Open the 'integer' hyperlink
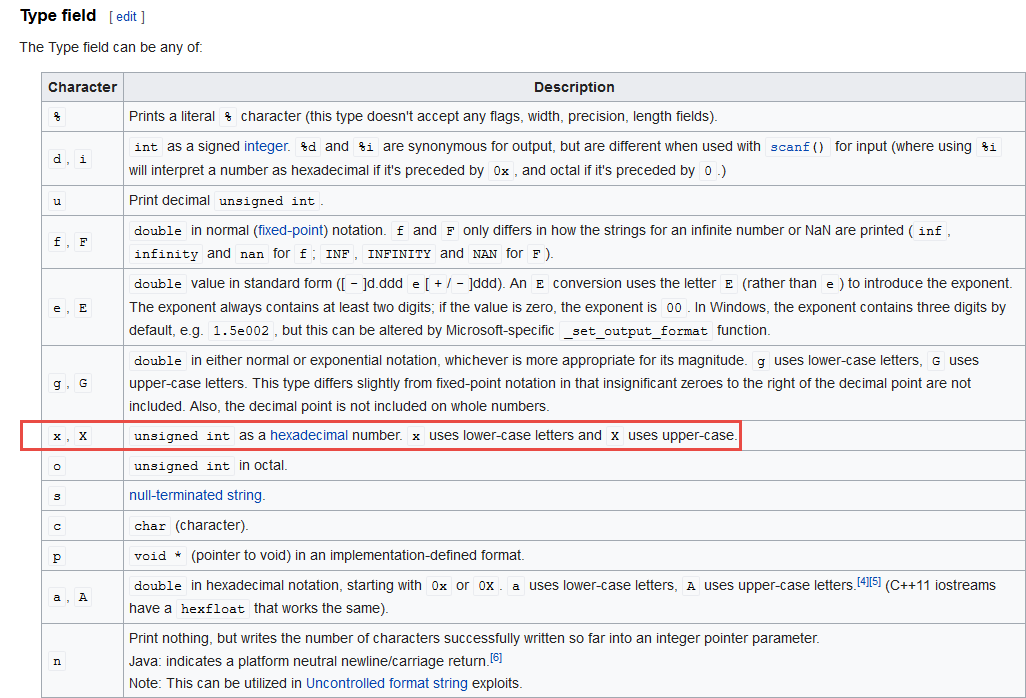This screenshot has height=698, width=1026. tap(265, 146)
